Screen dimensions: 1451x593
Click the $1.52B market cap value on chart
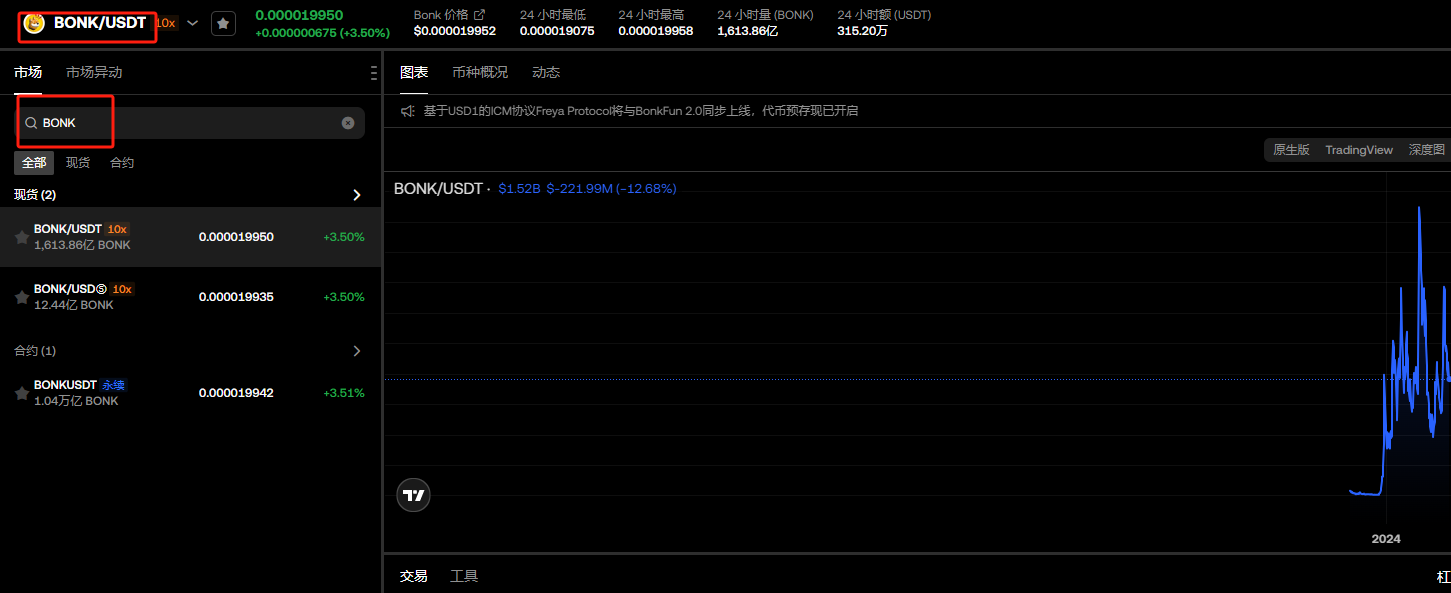point(519,188)
